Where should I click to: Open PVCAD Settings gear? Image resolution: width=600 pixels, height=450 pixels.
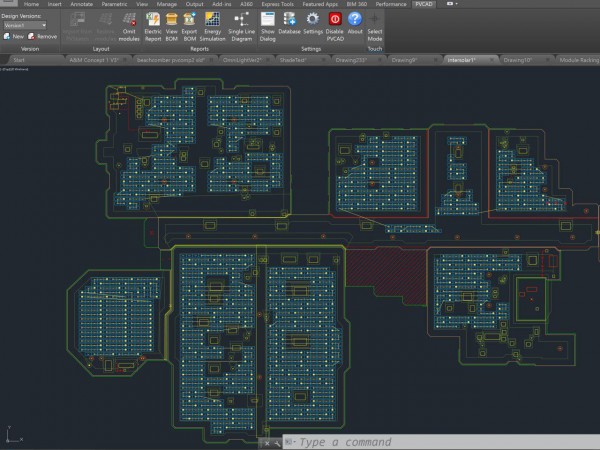[x=312, y=20]
